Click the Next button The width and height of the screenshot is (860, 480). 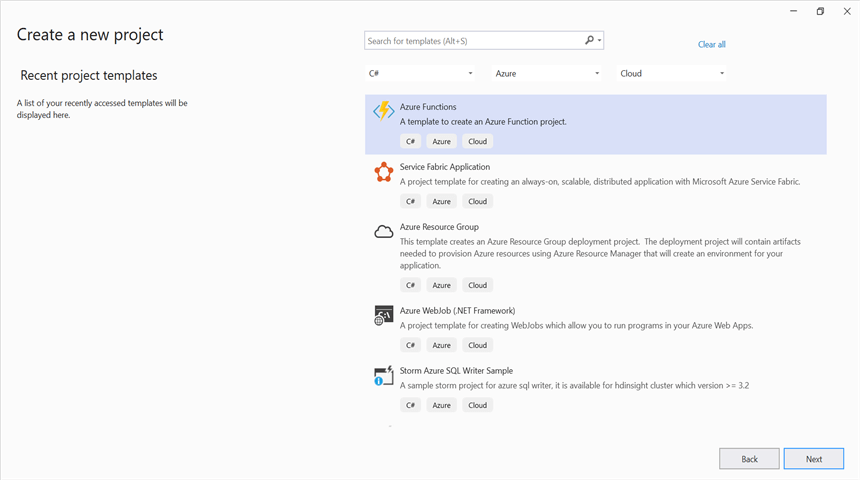pyautogui.click(x=813, y=459)
